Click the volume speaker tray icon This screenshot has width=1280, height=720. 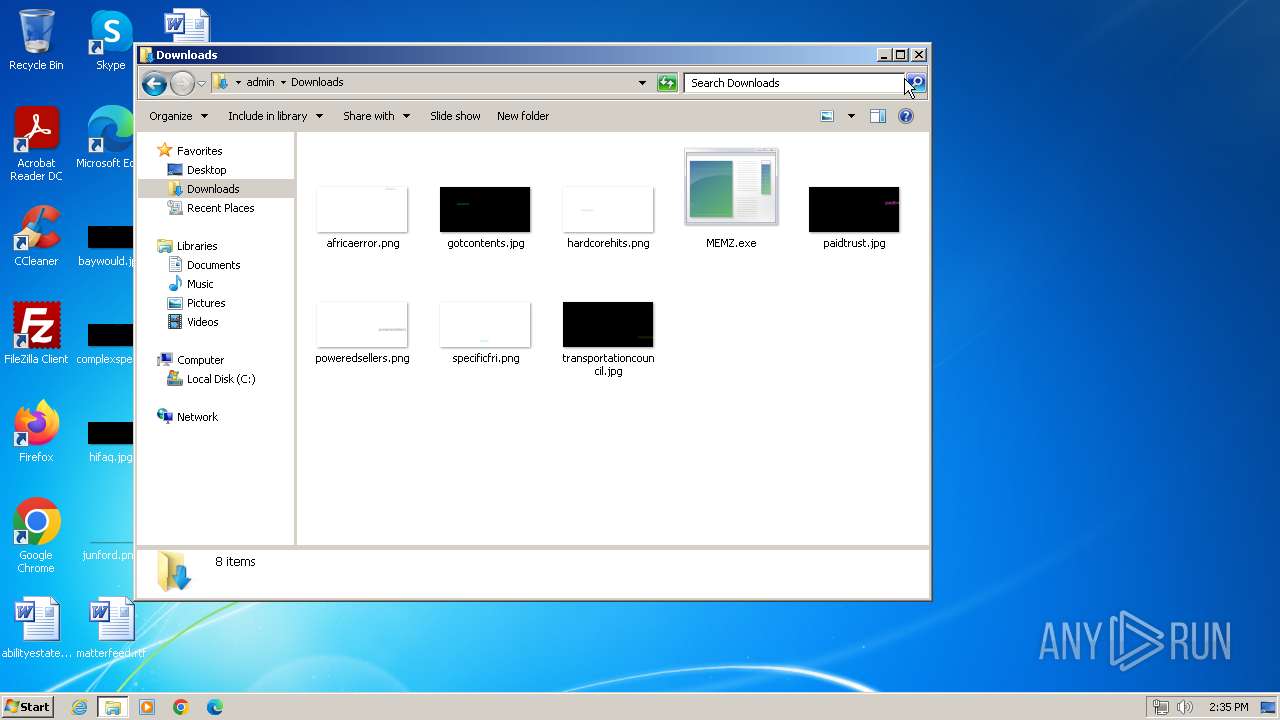(1185, 707)
